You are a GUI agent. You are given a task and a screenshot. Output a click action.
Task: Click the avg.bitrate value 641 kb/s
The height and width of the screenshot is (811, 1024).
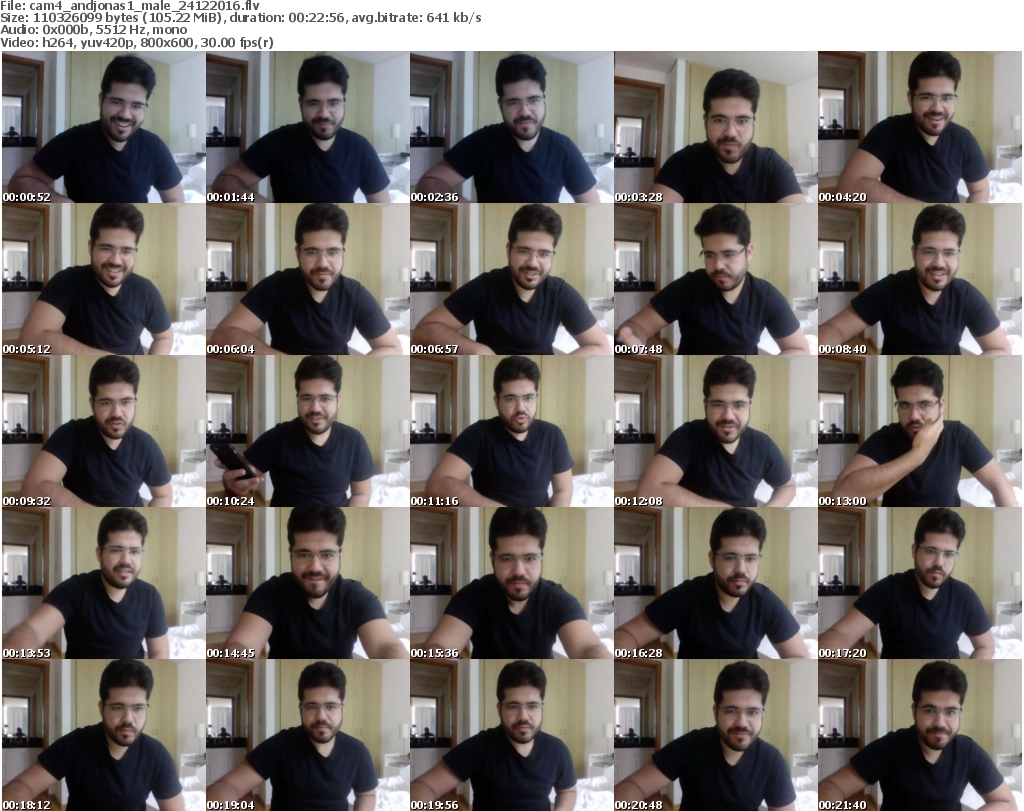click(454, 18)
